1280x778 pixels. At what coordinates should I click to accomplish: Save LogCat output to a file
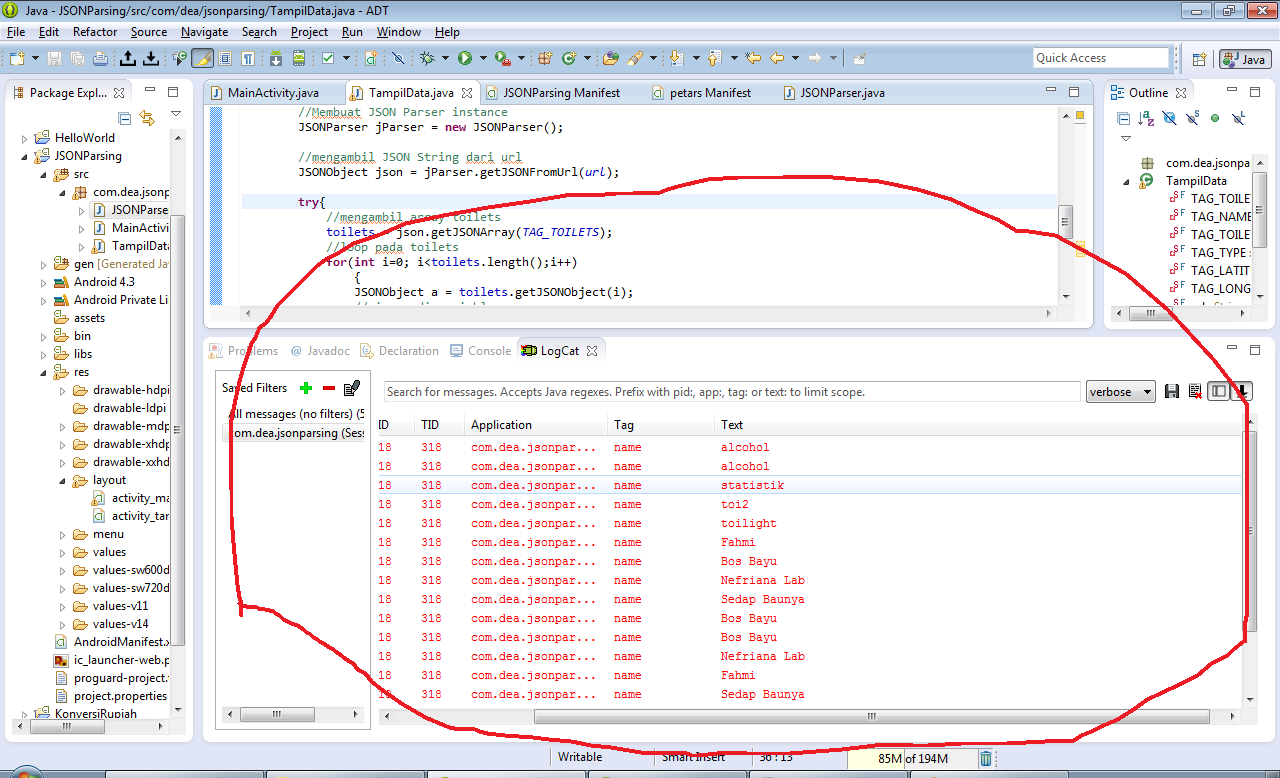click(1173, 391)
